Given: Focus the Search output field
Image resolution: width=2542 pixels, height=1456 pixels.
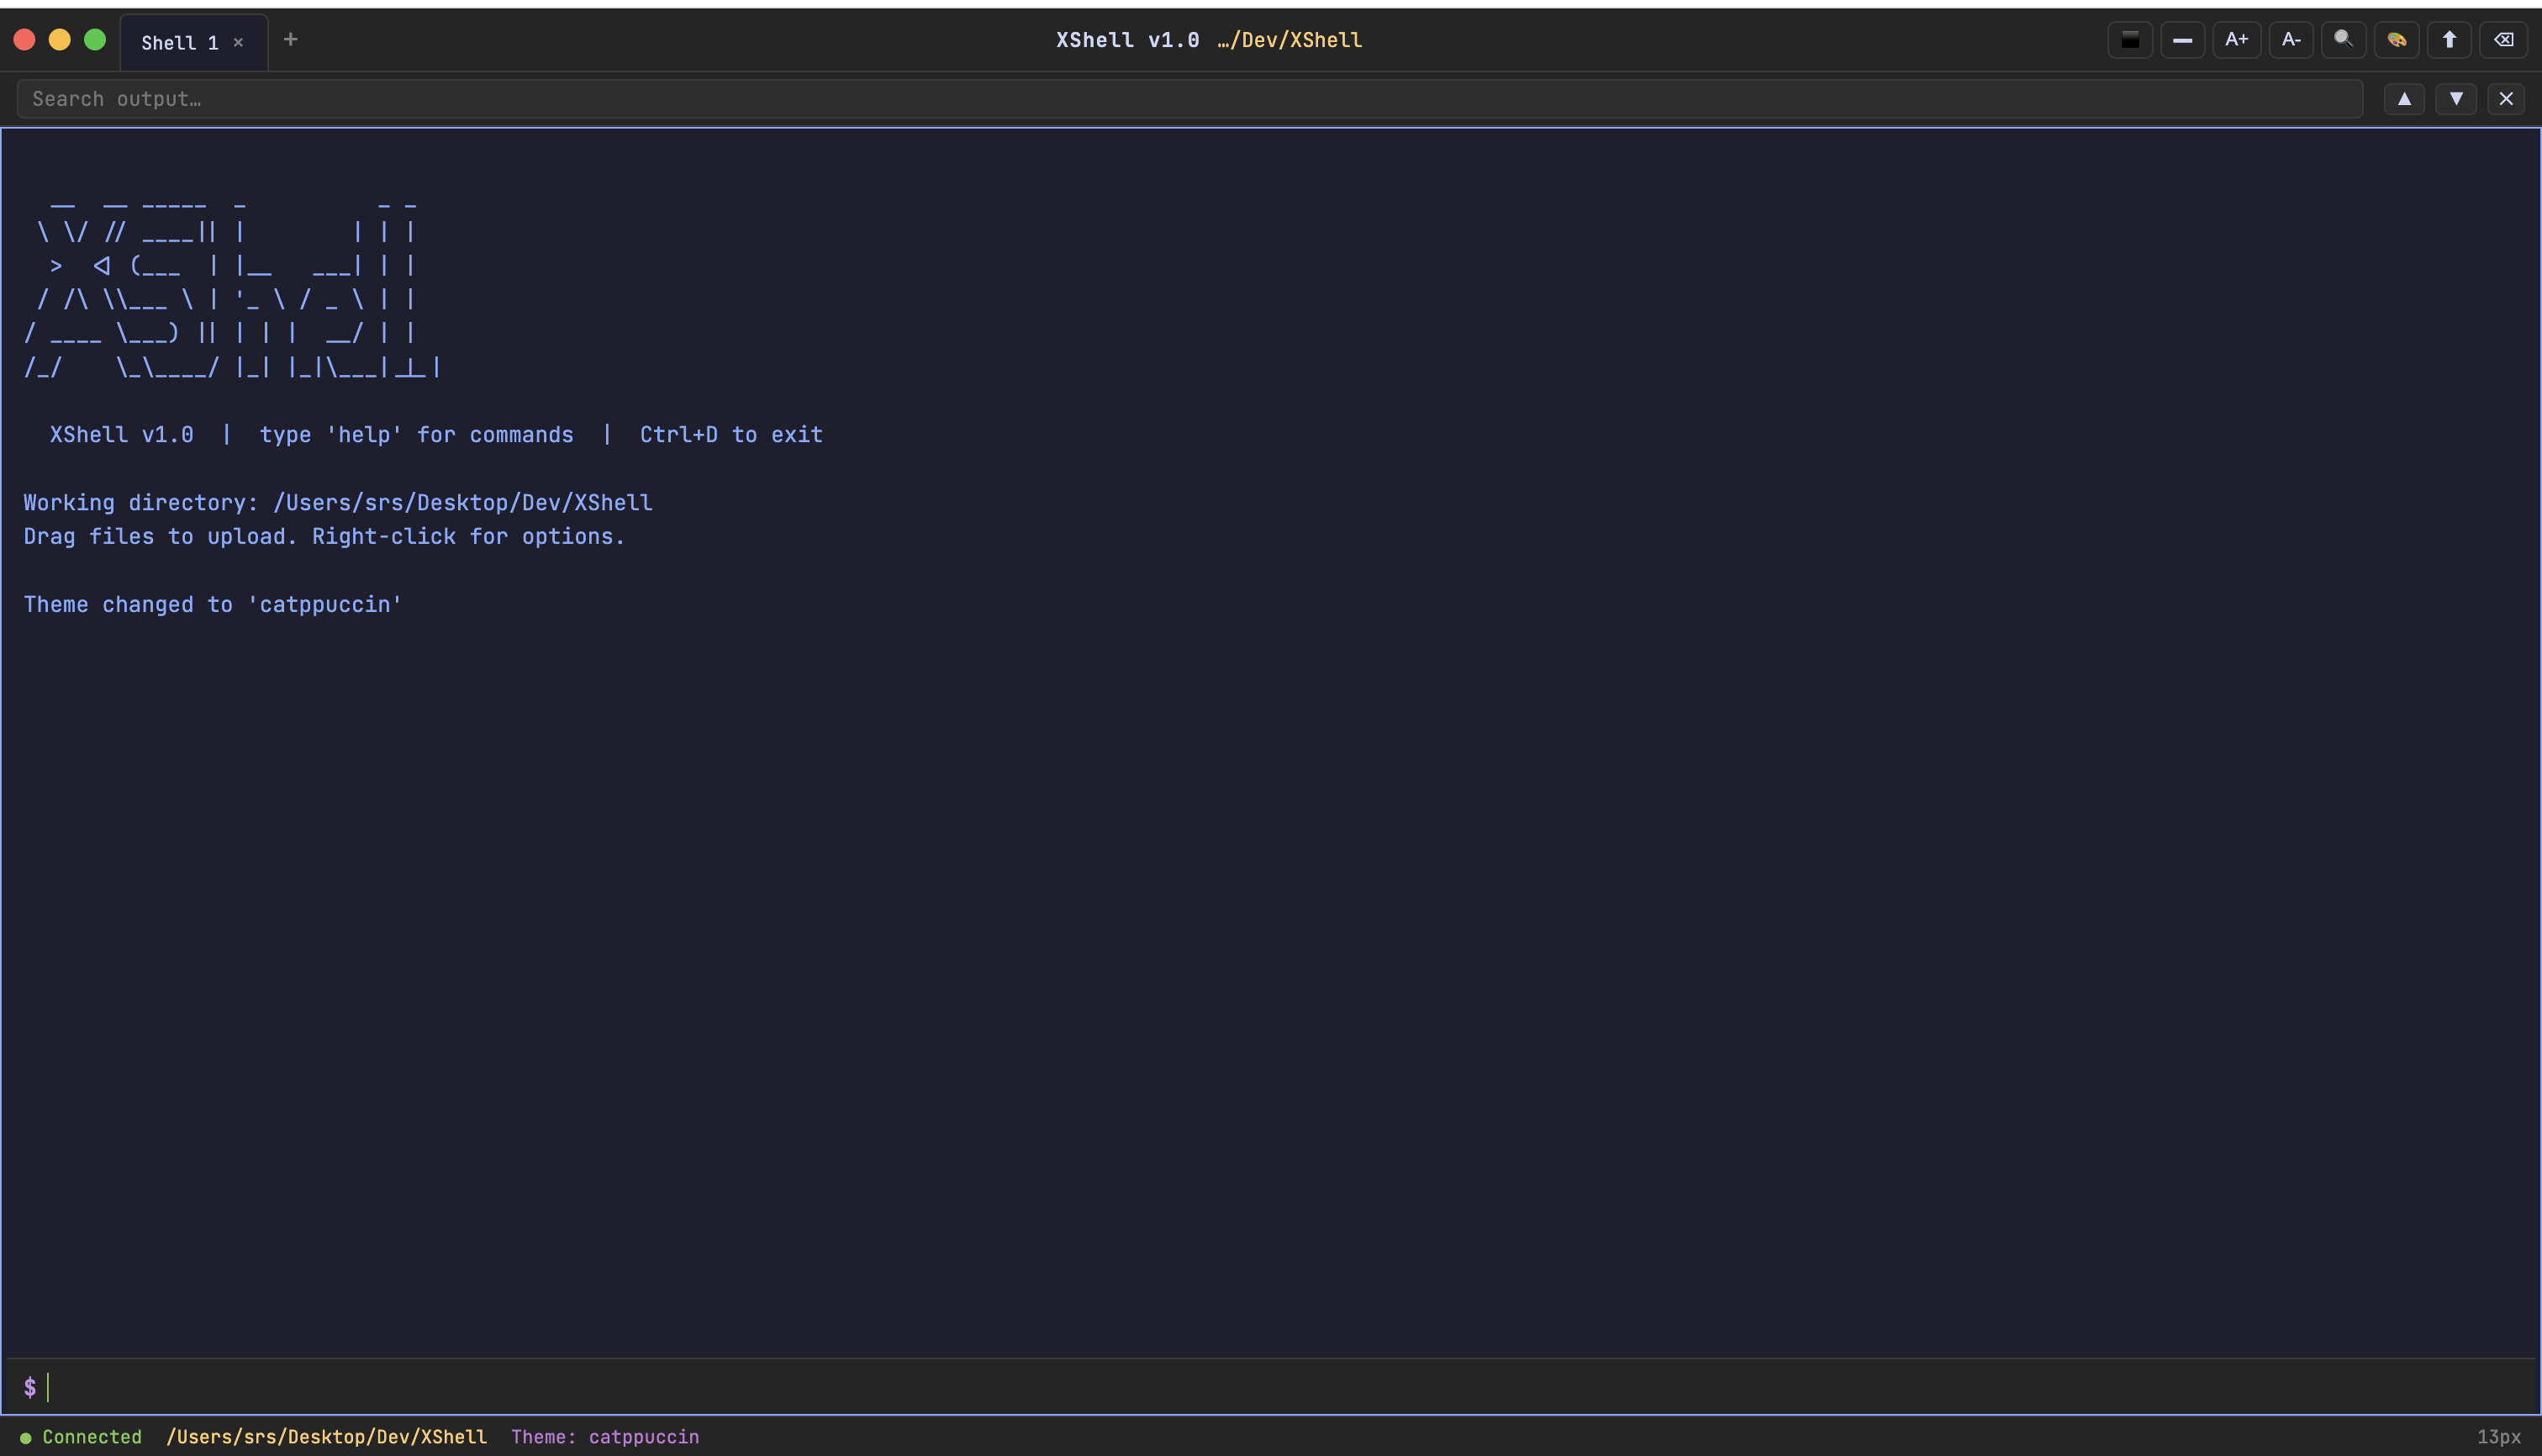Looking at the screenshot, I should click(1190, 99).
